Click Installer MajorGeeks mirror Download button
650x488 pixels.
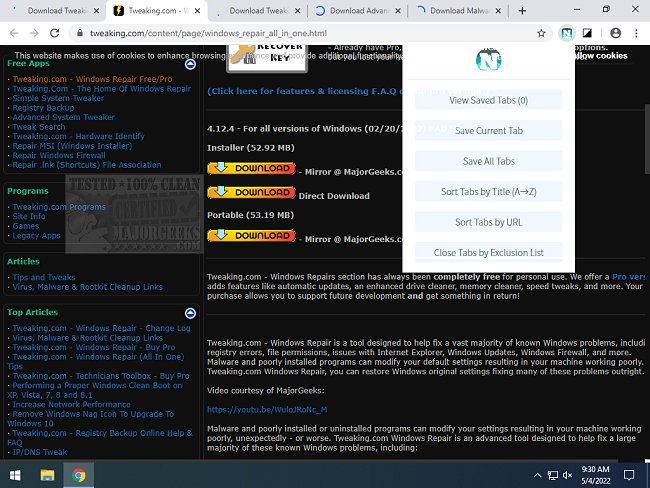[251, 168]
